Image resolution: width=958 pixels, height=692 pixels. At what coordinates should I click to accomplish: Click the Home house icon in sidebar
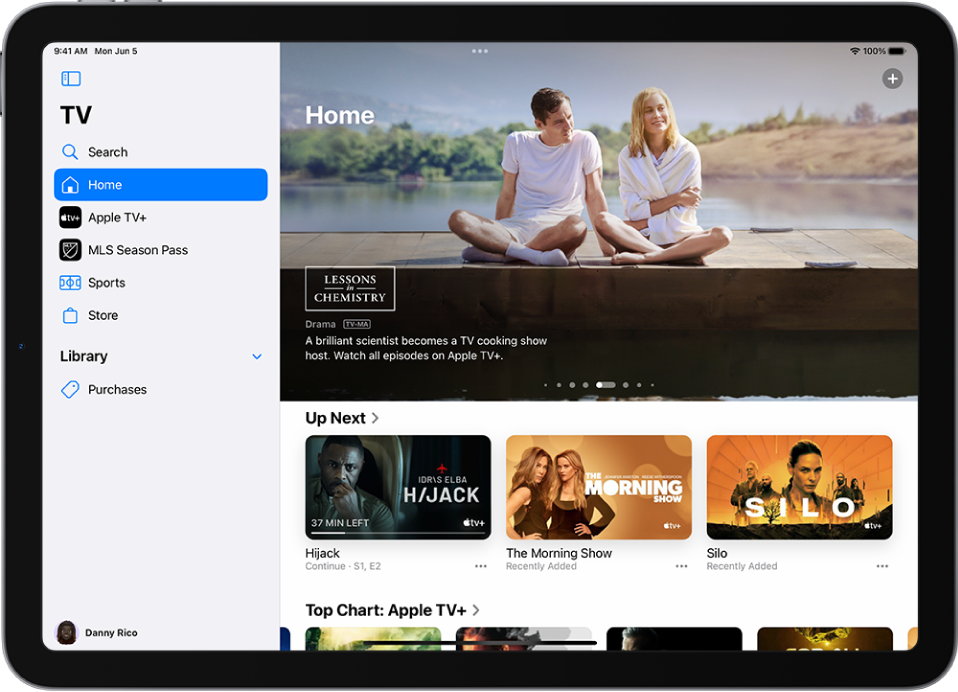pos(70,184)
